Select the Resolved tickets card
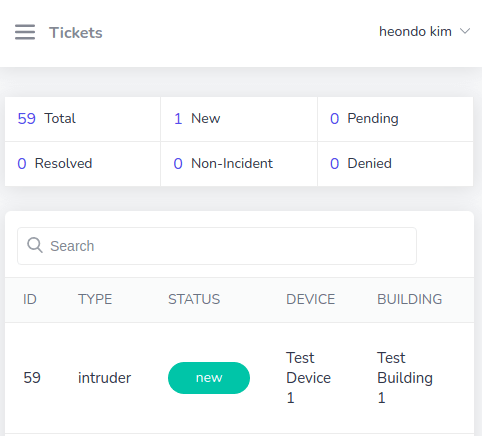The image size is (482, 436). click(83, 164)
